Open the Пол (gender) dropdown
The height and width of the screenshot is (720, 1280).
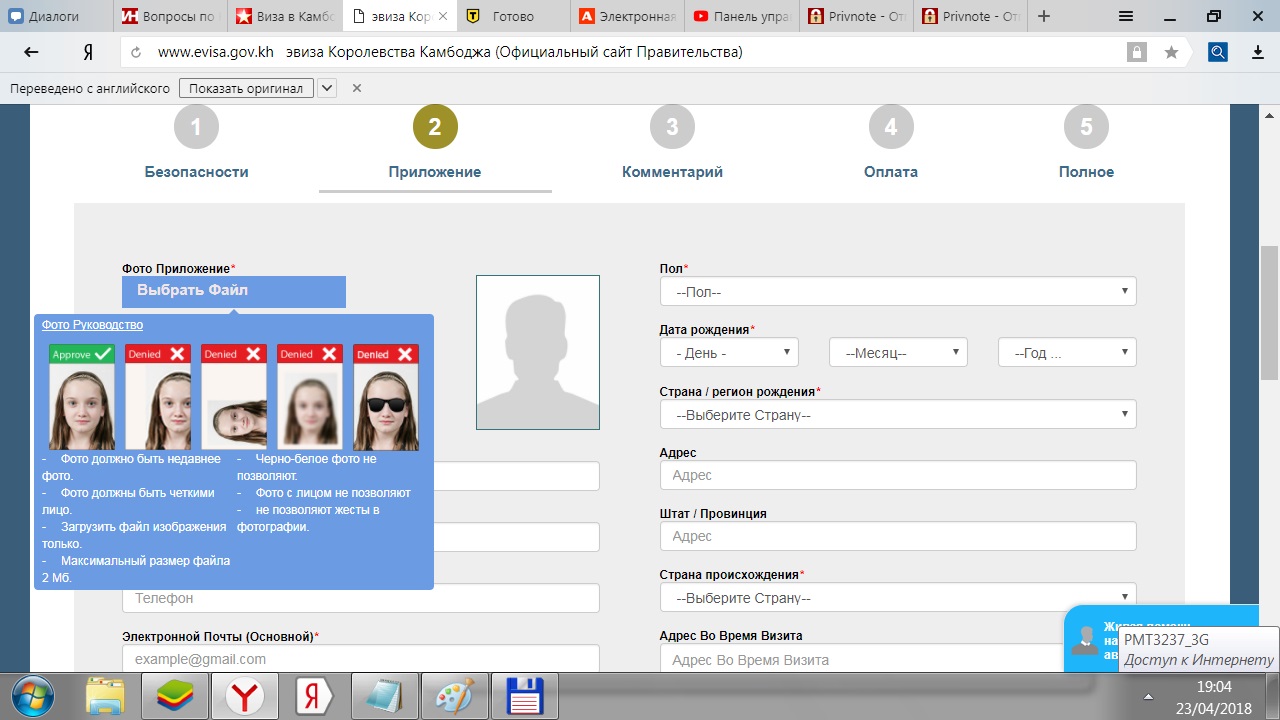[897, 291]
